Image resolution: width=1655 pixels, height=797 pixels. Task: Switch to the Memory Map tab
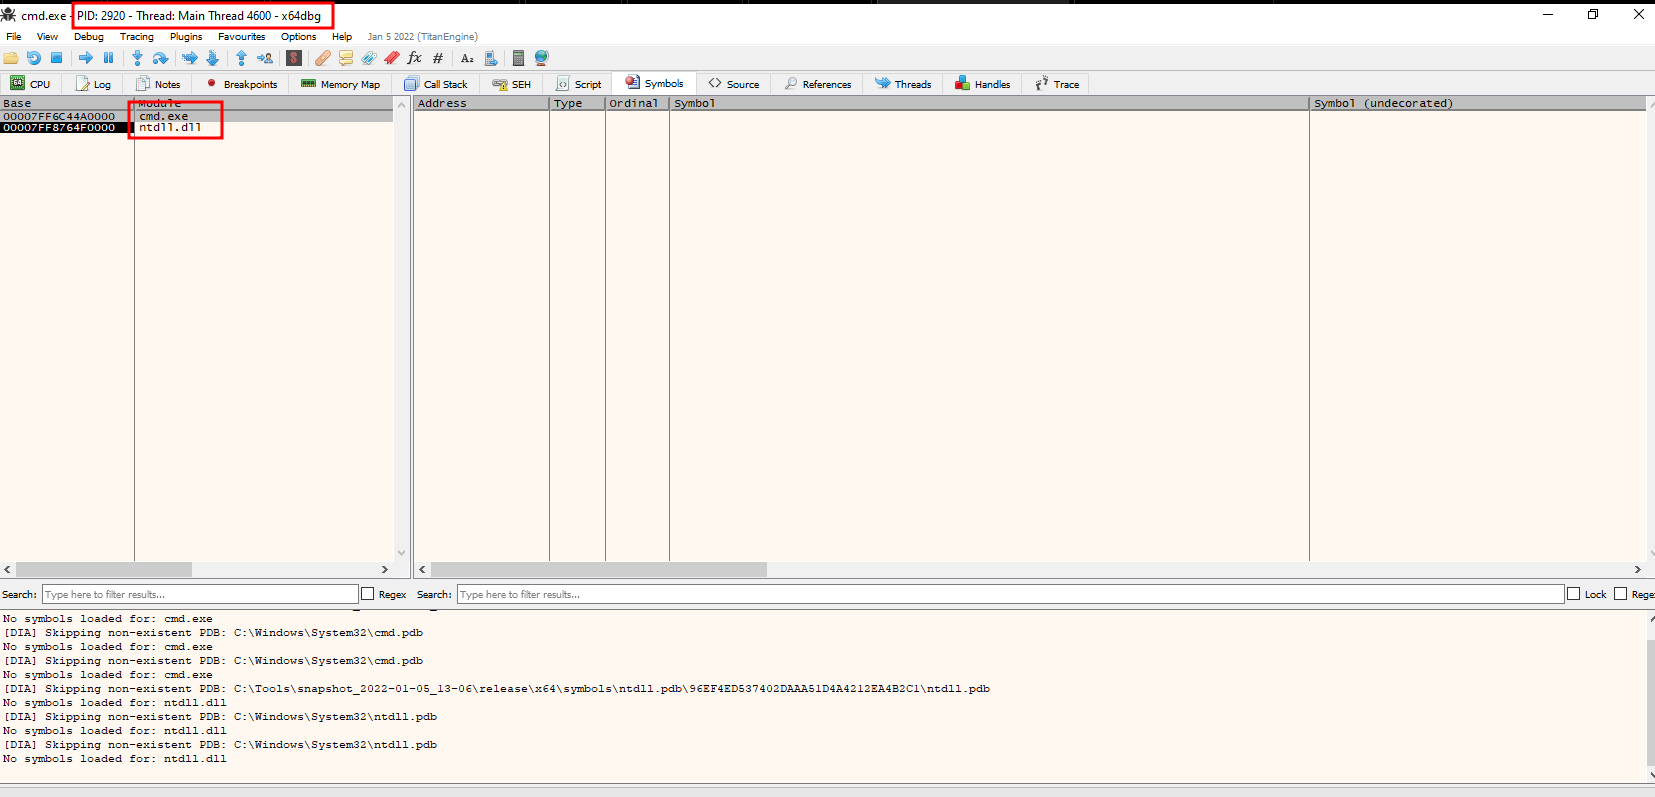pos(341,84)
